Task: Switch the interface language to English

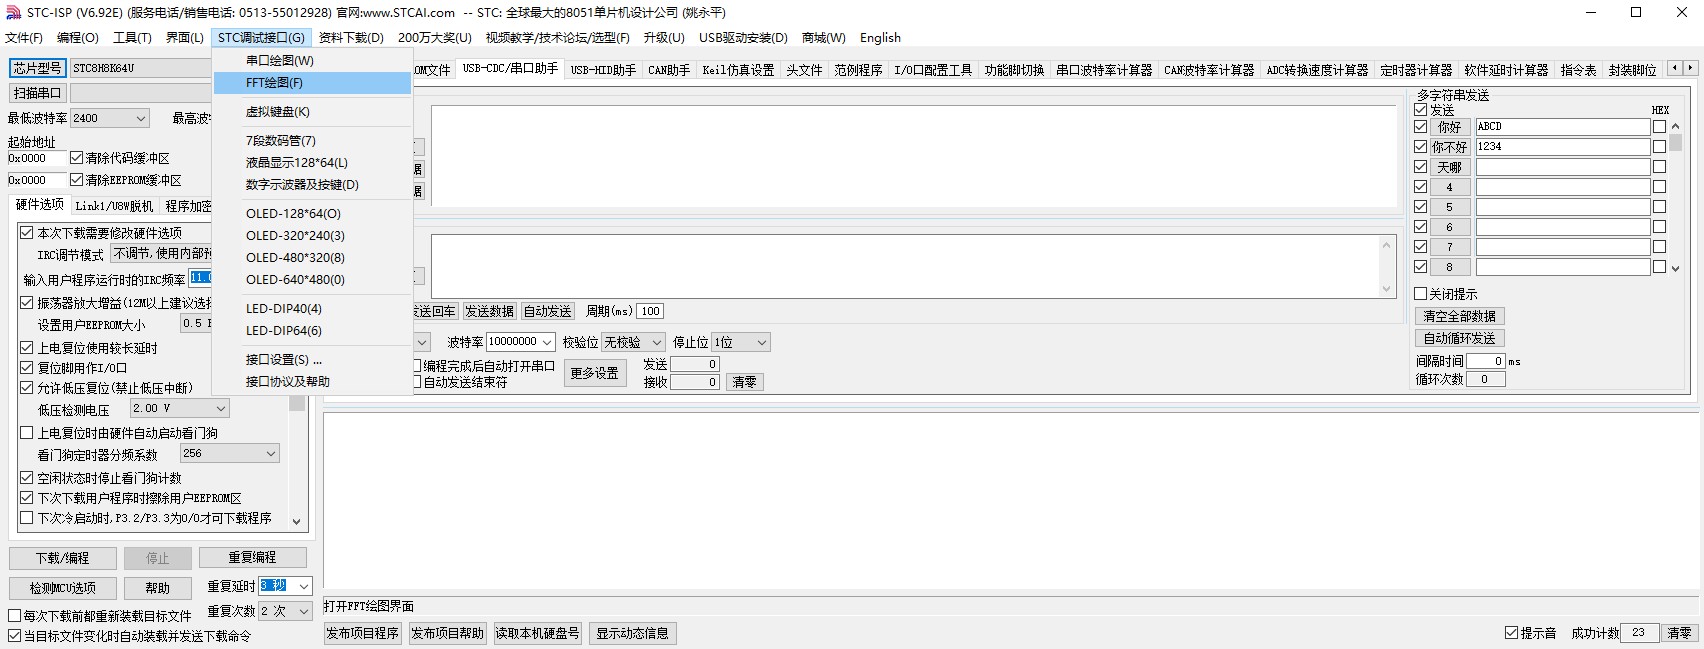Action: [880, 38]
